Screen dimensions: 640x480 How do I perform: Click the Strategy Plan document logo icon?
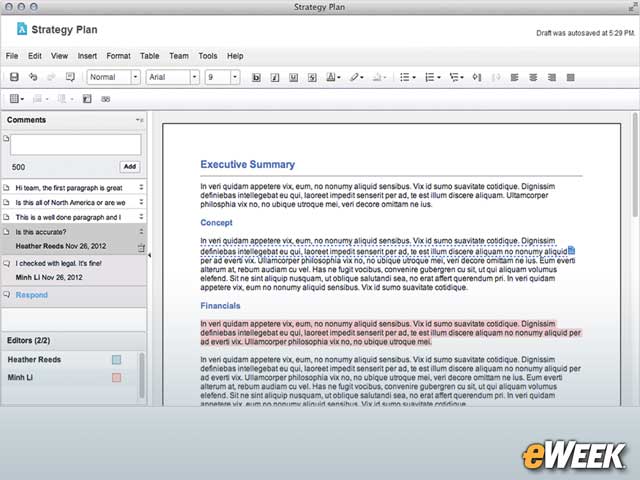coord(22,29)
